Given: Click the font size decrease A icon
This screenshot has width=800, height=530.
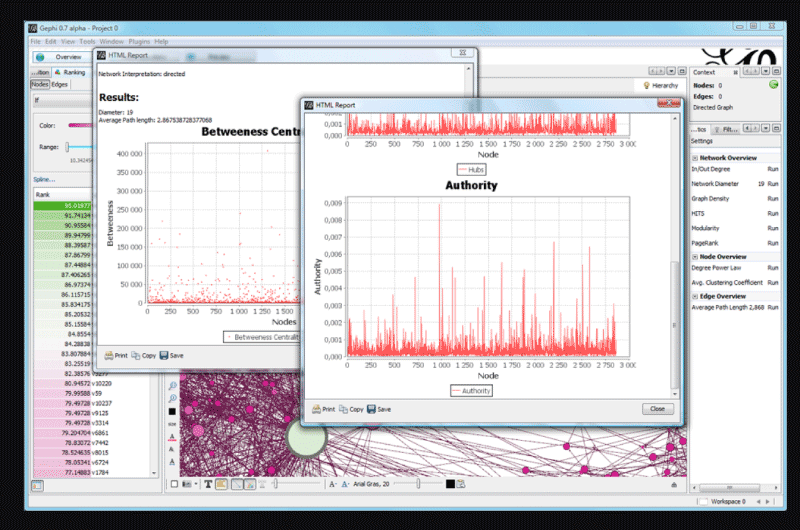Looking at the screenshot, I should click(332, 484).
